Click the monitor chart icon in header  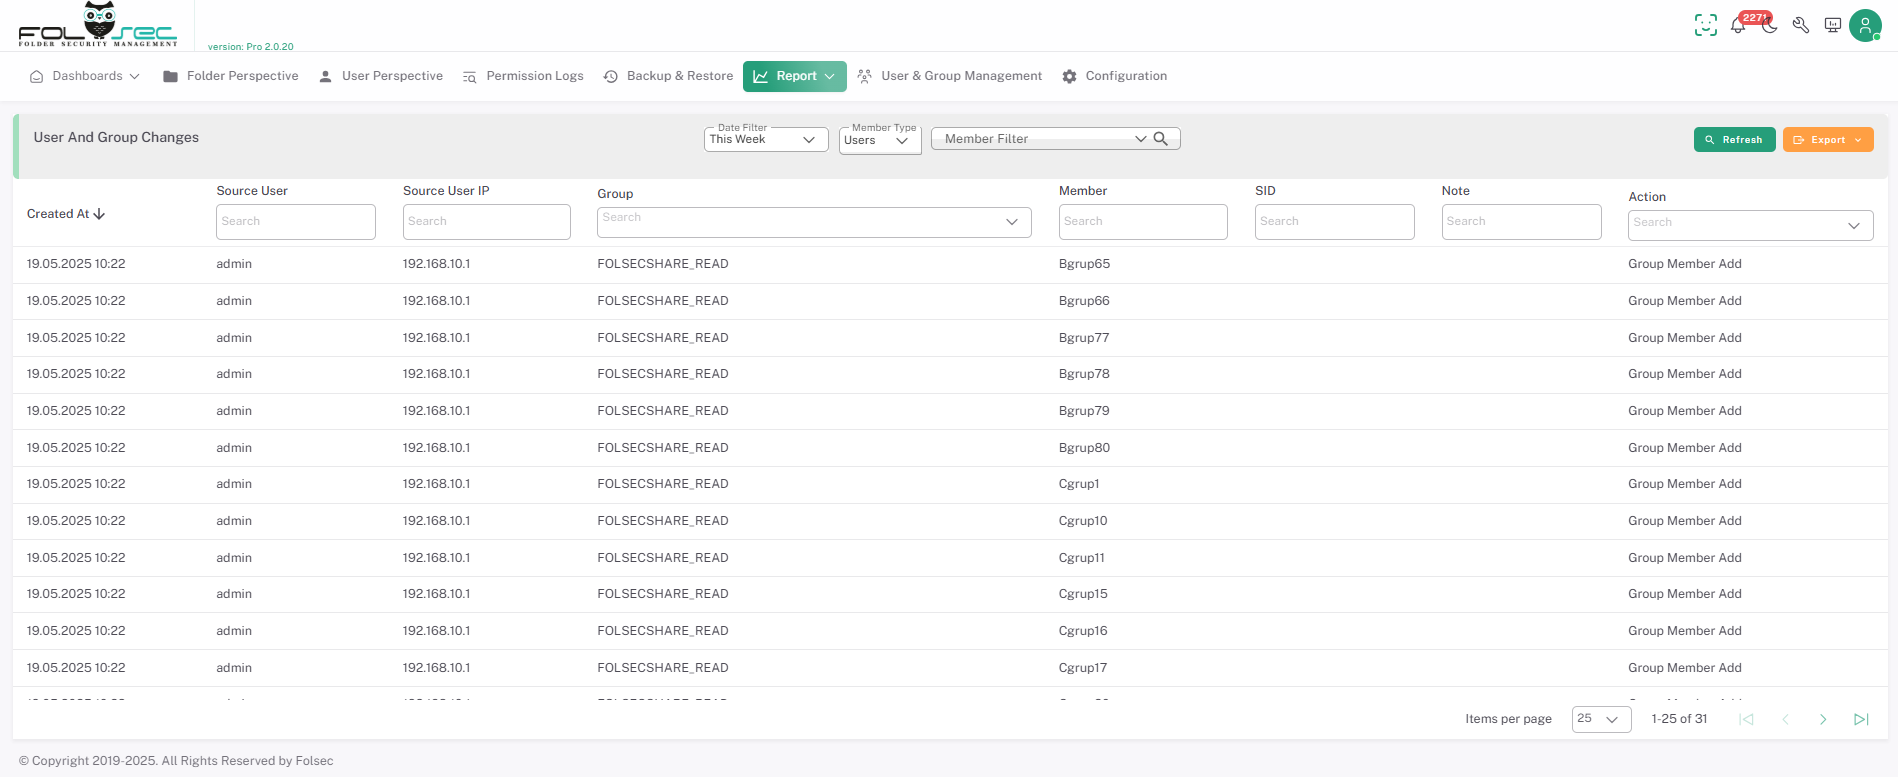(1833, 26)
